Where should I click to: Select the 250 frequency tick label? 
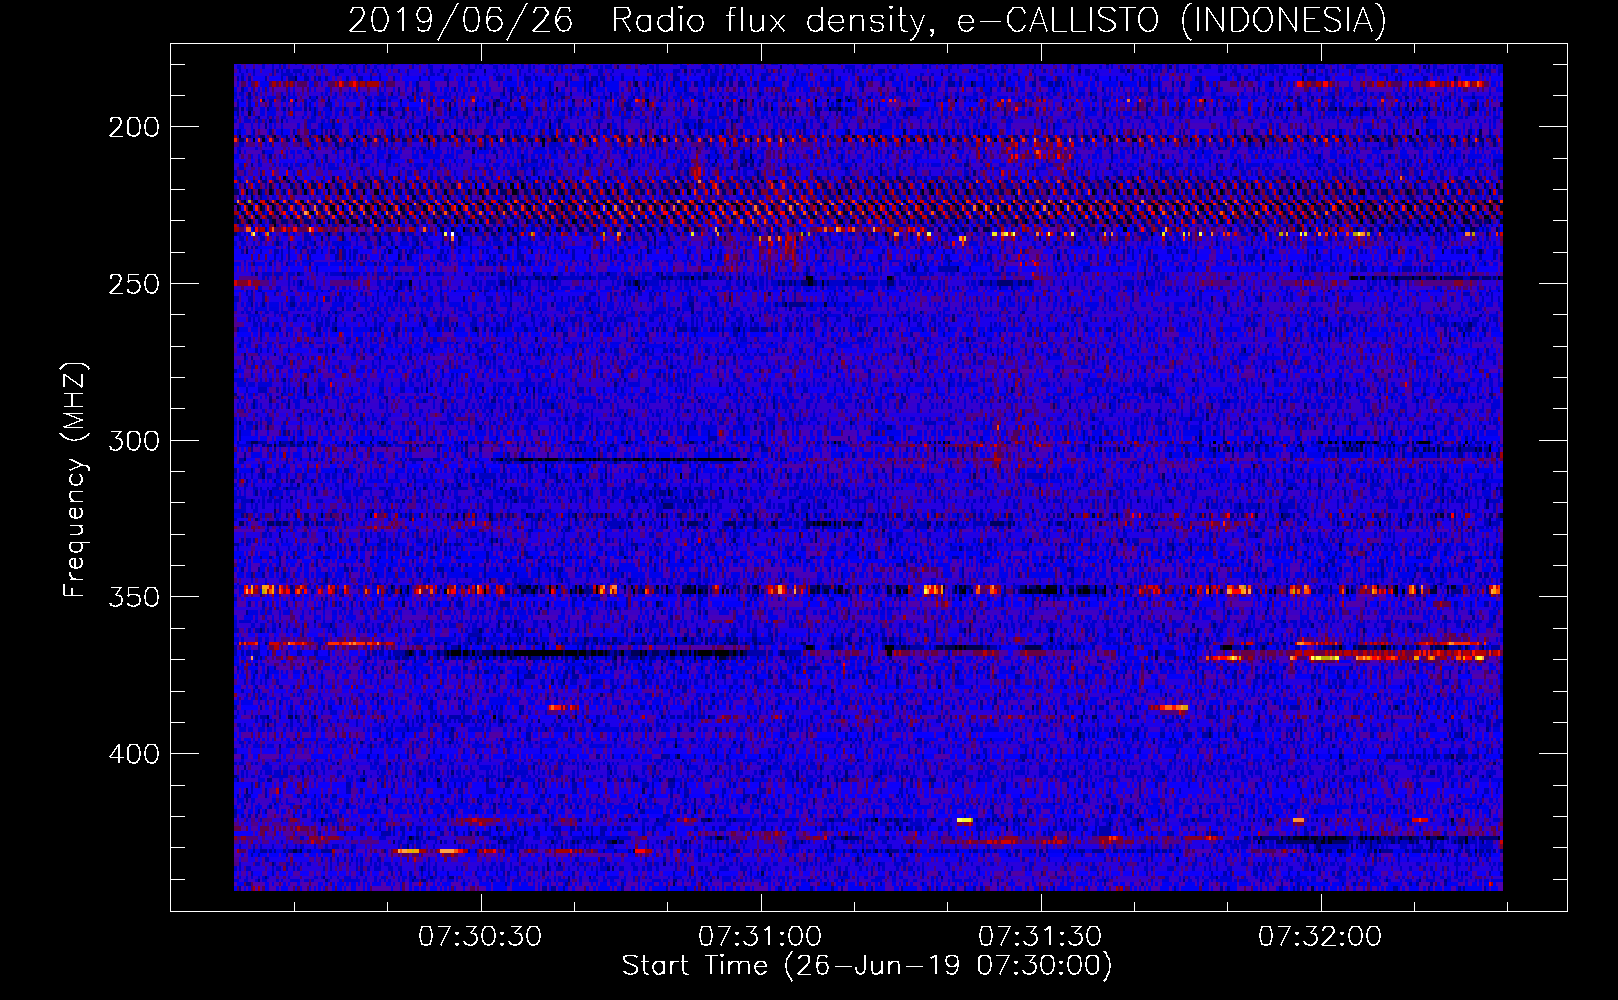[x=134, y=284]
